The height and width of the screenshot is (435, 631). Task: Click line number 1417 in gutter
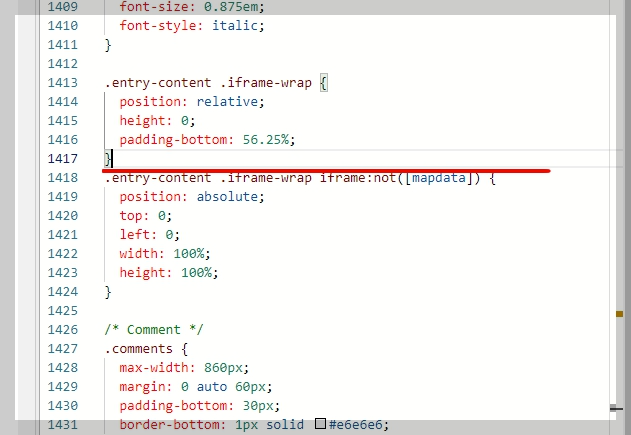click(63, 159)
